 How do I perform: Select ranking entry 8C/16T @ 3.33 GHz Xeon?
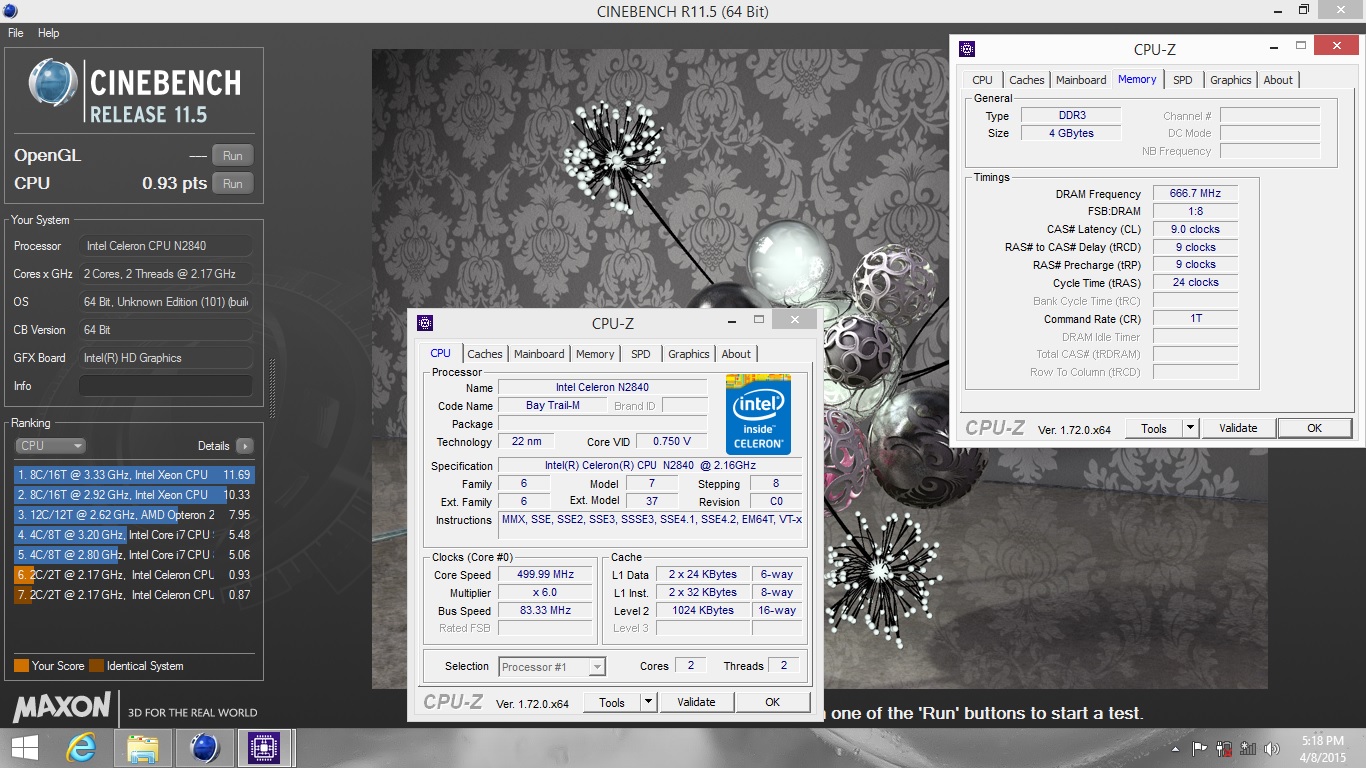tap(134, 475)
